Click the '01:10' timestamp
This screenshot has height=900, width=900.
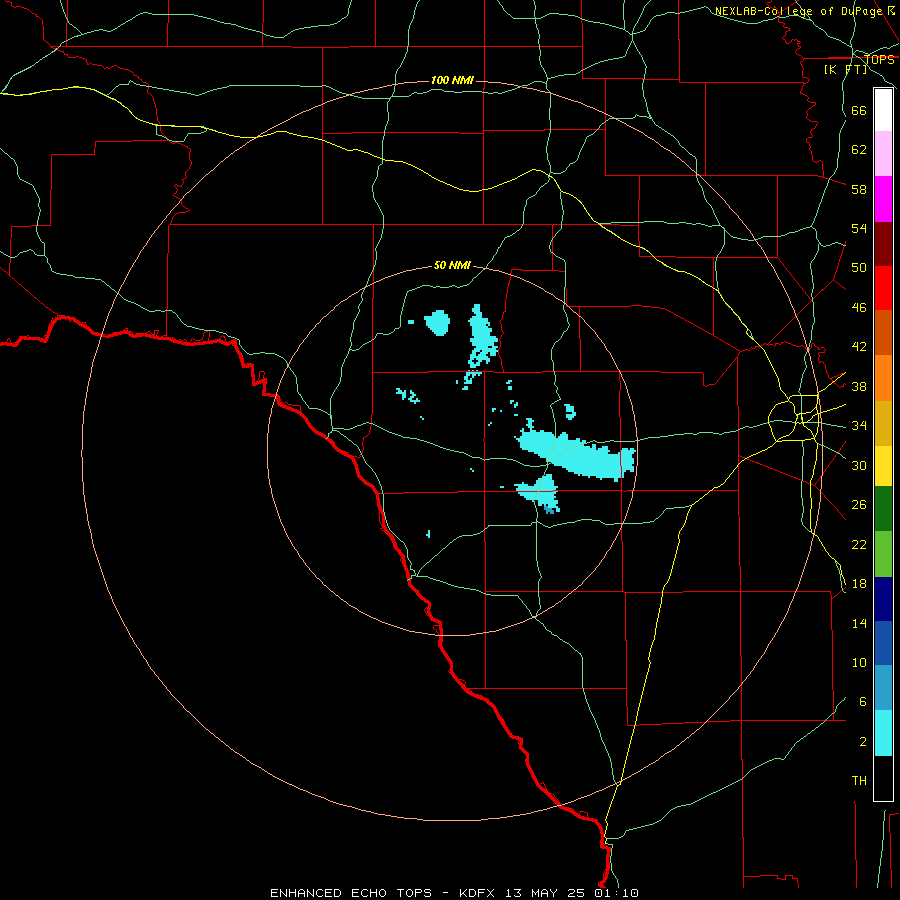pos(616,893)
